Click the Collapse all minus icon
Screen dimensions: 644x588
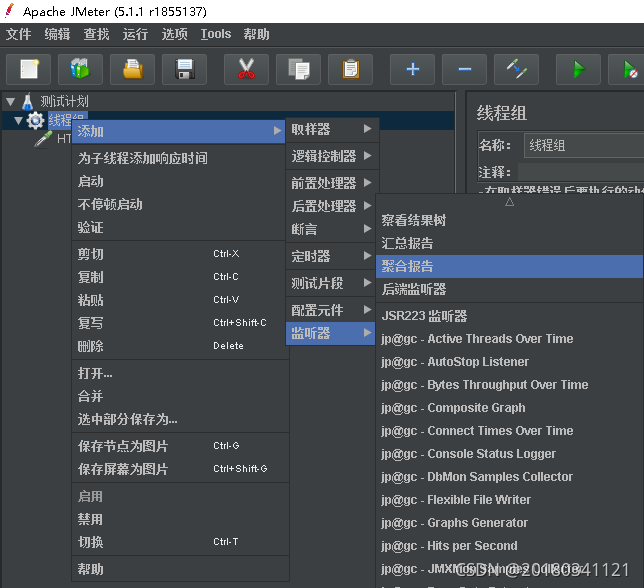coord(465,69)
